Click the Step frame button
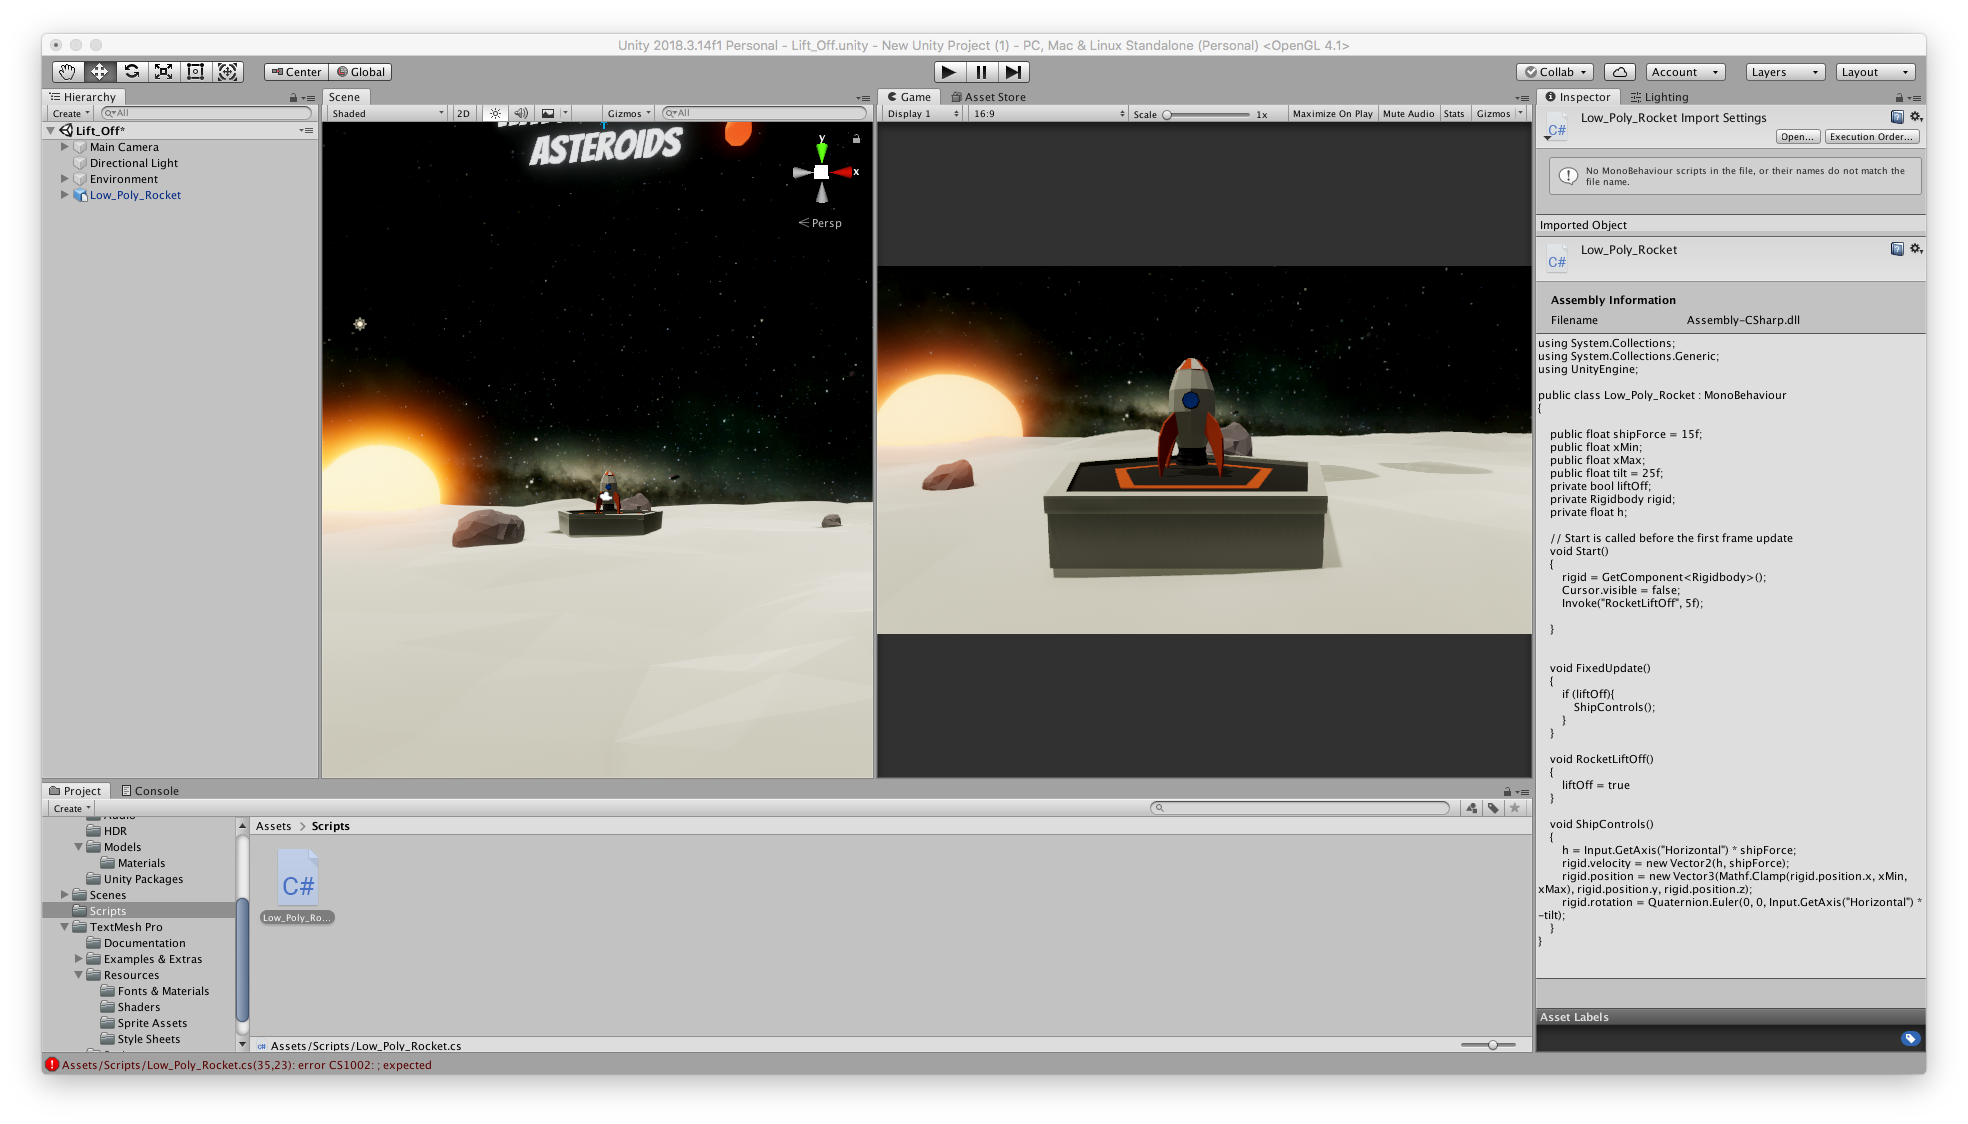 (x=1013, y=72)
